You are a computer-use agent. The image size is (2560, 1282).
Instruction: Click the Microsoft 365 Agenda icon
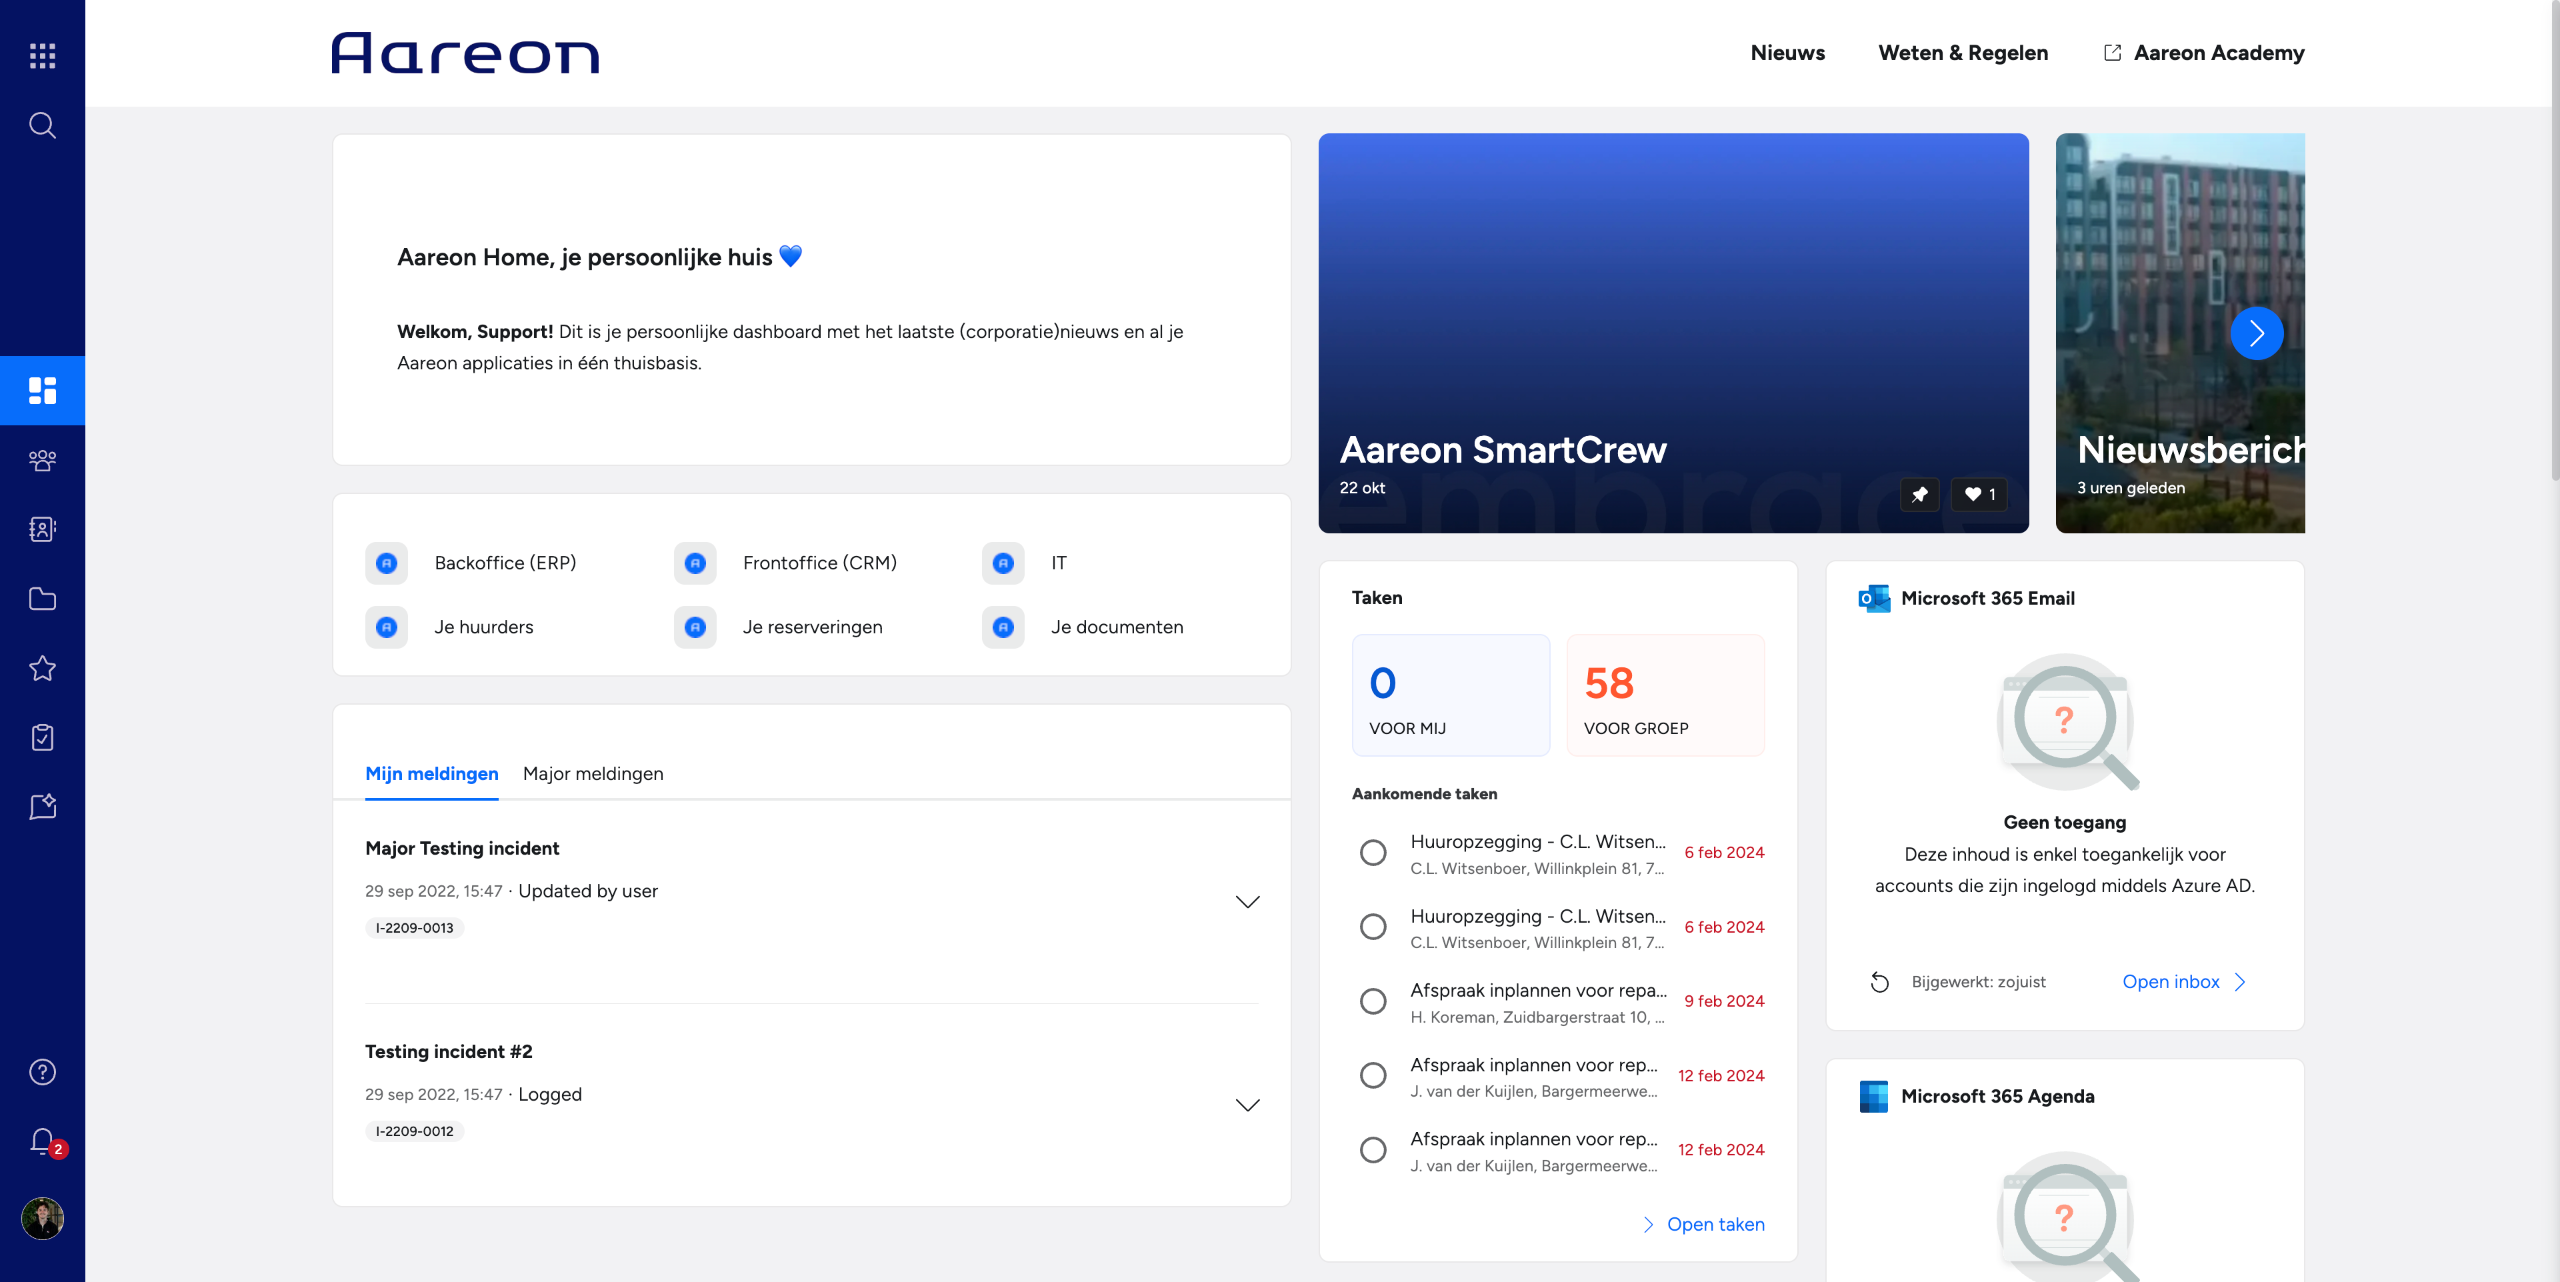coord(1874,1096)
